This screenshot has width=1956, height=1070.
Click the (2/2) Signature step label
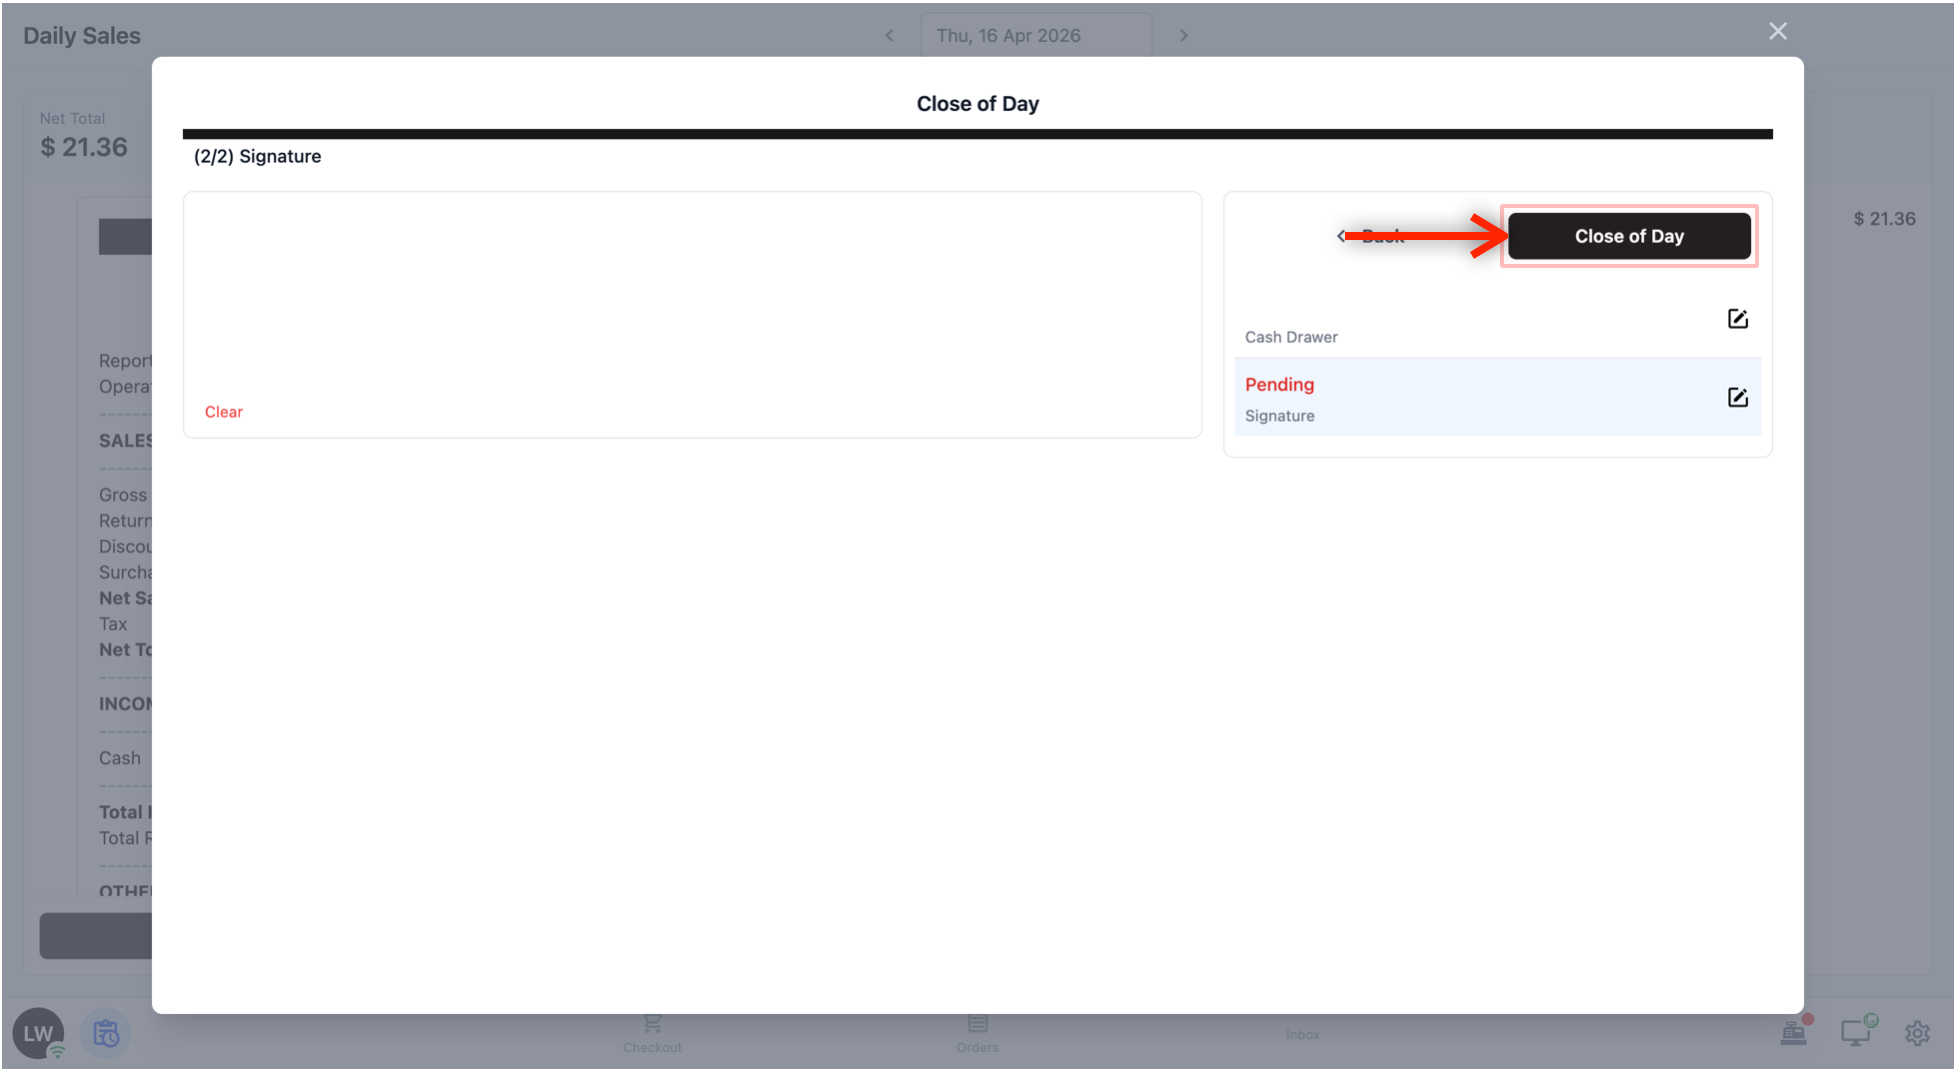click(258, 156)
